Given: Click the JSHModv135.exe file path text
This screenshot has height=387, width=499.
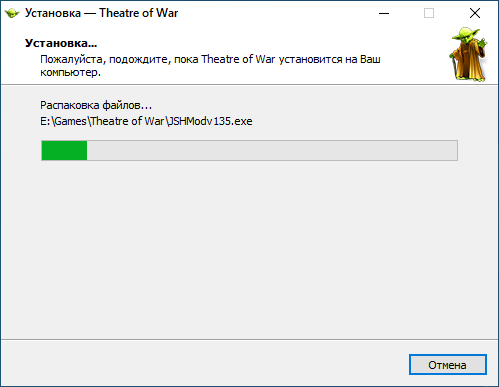Looking at the screenshot, I should [x=210, y=121].
